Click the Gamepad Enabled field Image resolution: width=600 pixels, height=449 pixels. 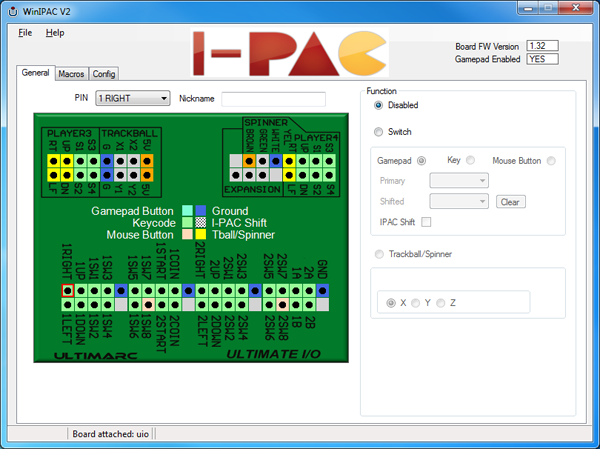542,59
